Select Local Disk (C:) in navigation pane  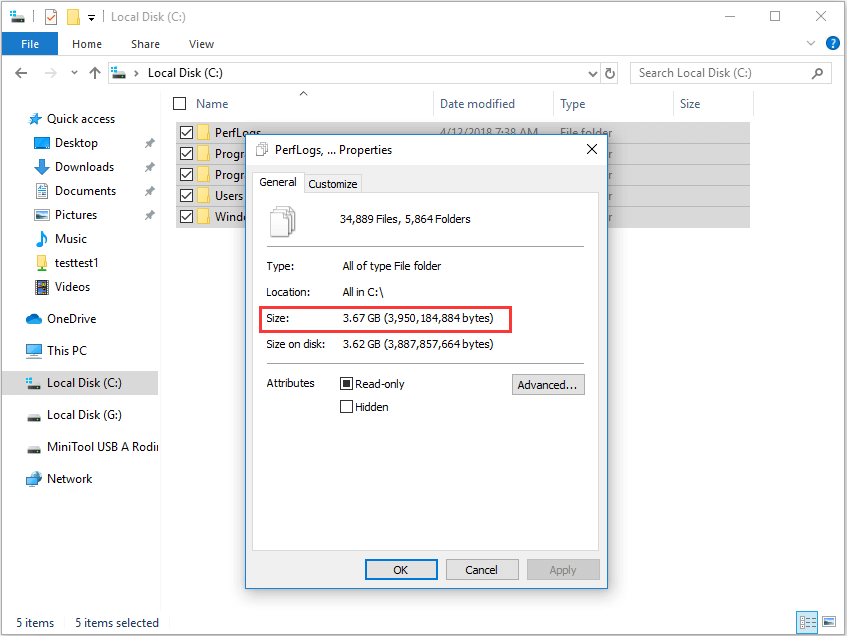pos(84,383)
